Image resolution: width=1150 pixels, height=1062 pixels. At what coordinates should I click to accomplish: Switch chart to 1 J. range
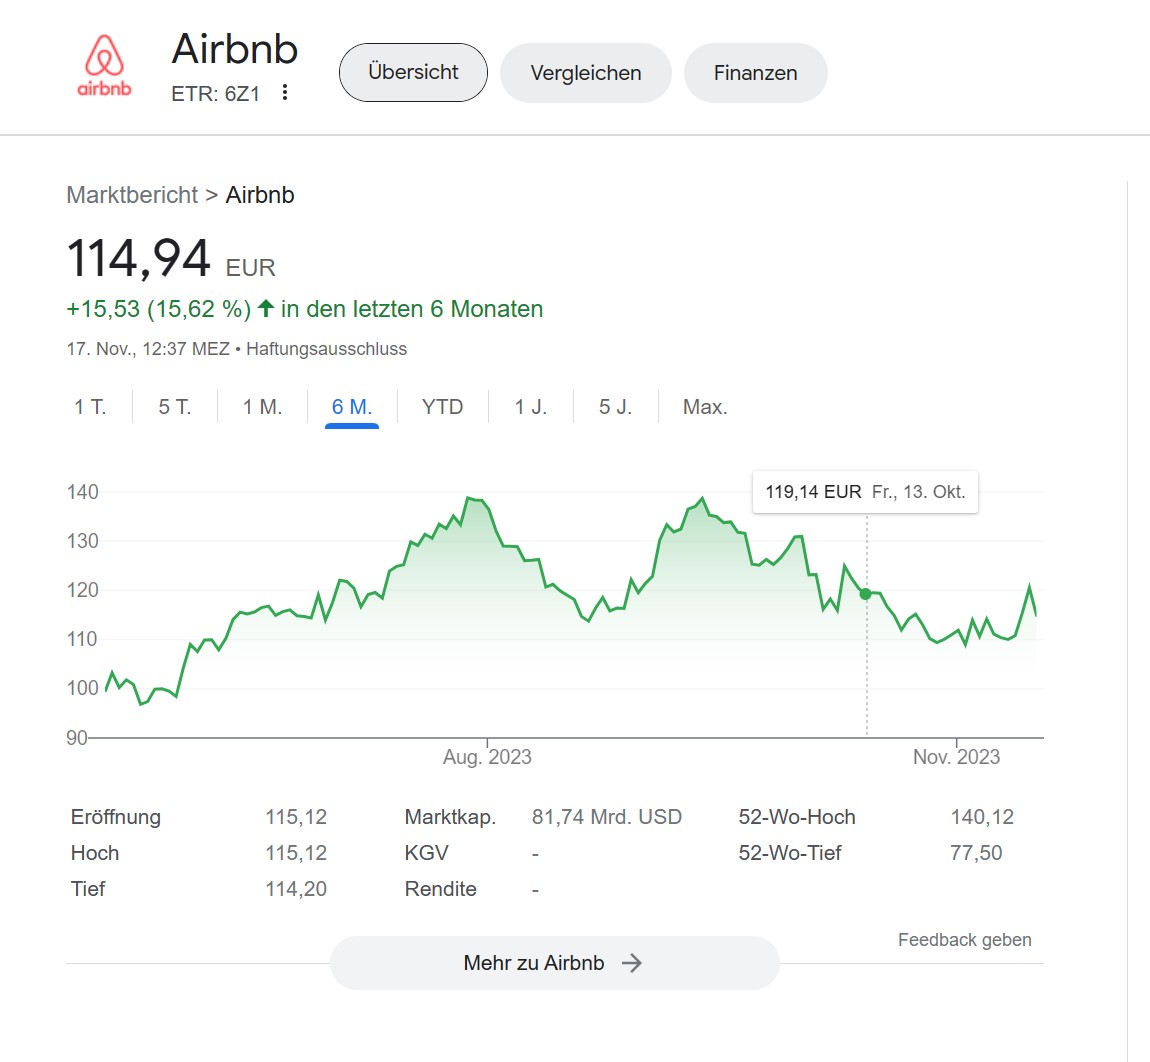tap(530, 406)
